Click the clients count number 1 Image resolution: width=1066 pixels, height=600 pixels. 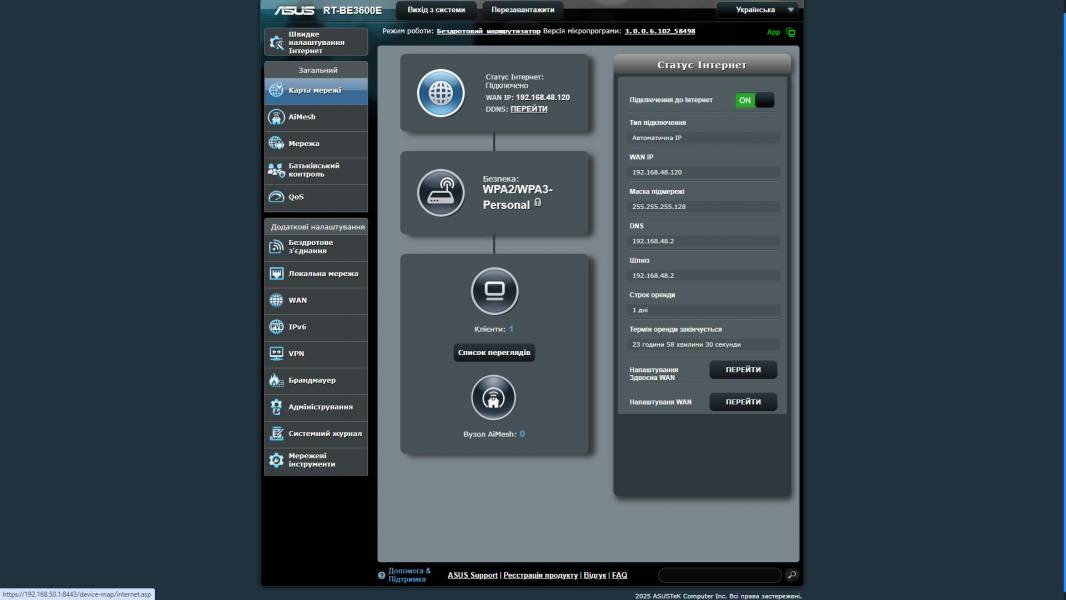click(511, 329)
